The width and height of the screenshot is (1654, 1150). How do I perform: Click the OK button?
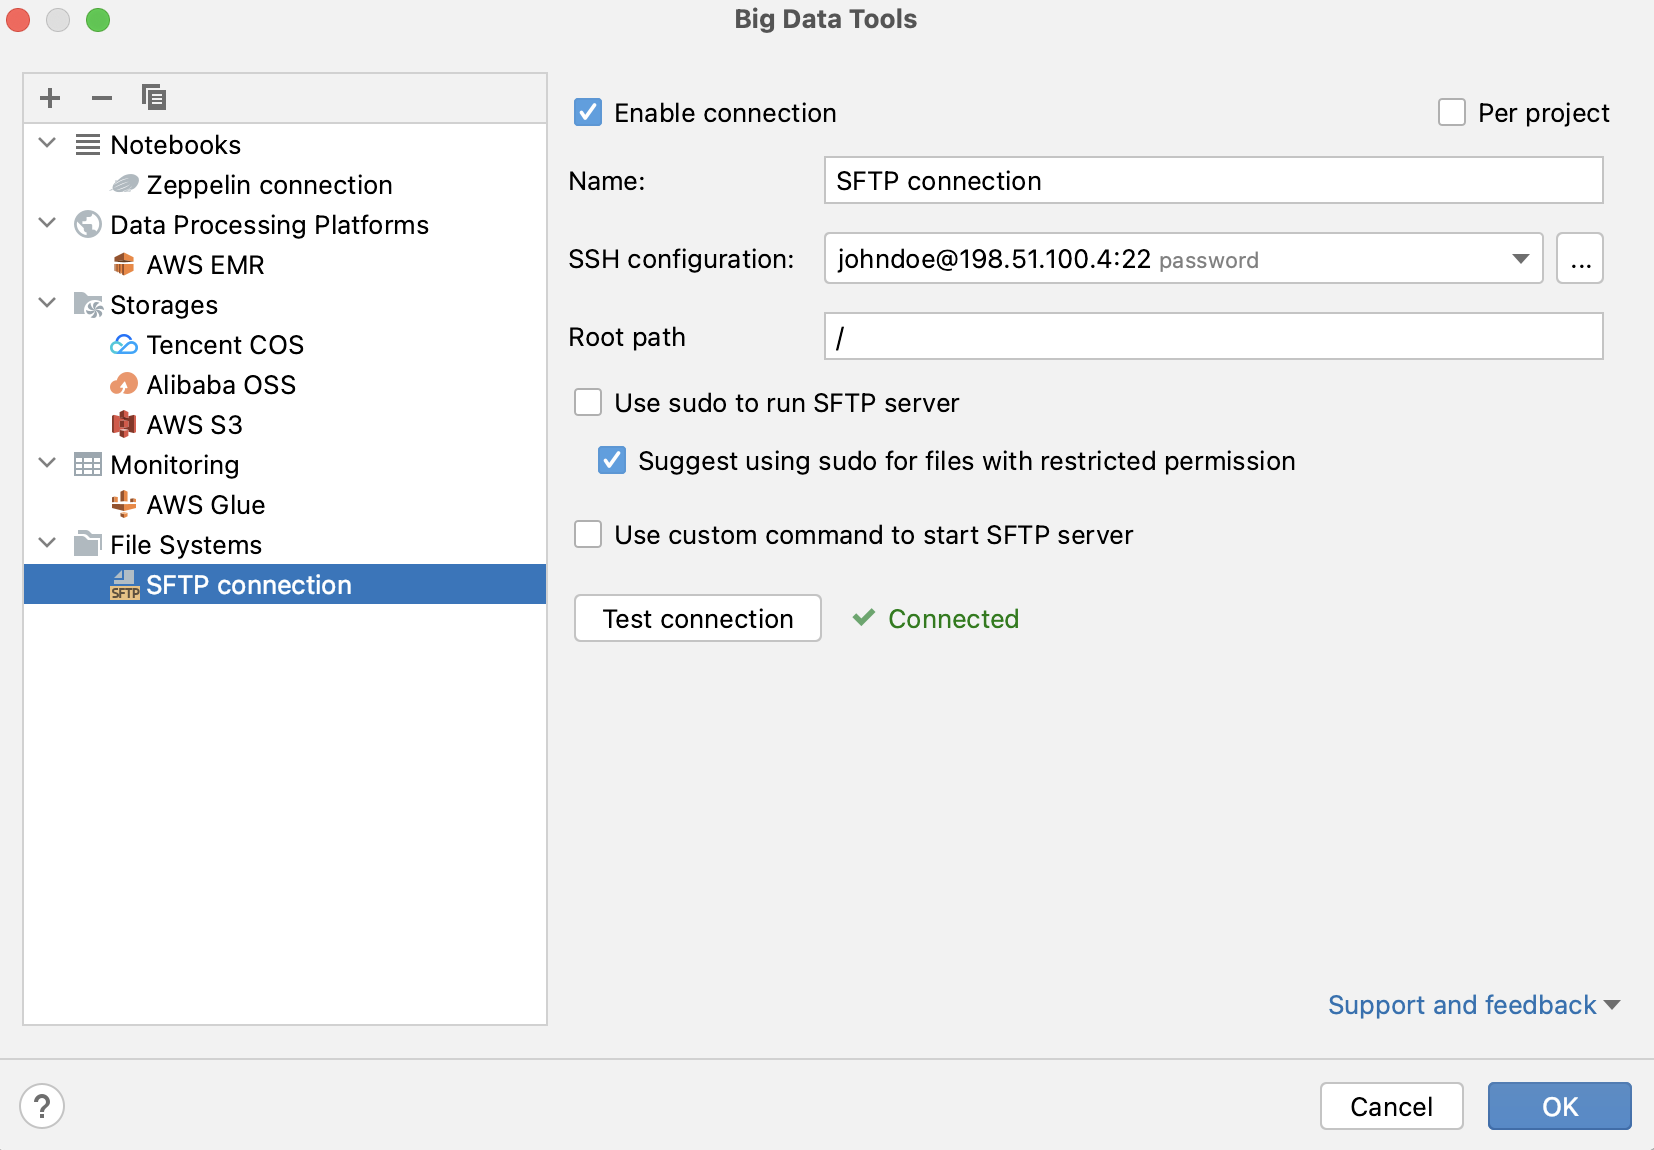(1558, 1106)
